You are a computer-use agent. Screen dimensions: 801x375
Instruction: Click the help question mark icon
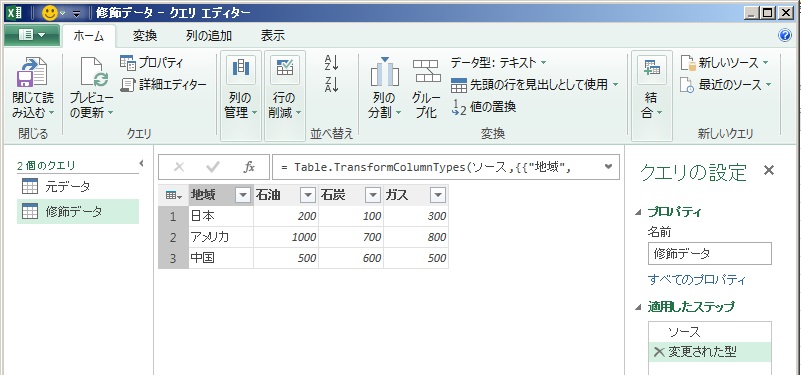pos(784,35)
